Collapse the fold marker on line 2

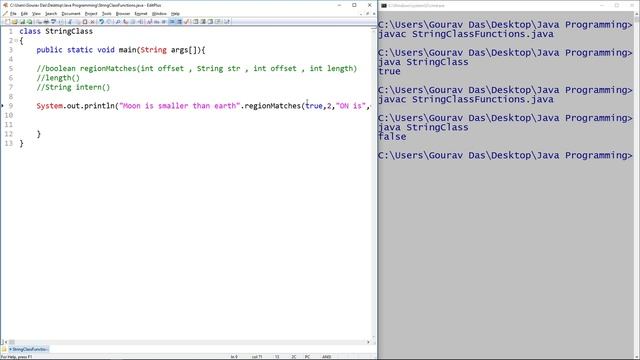16,41
